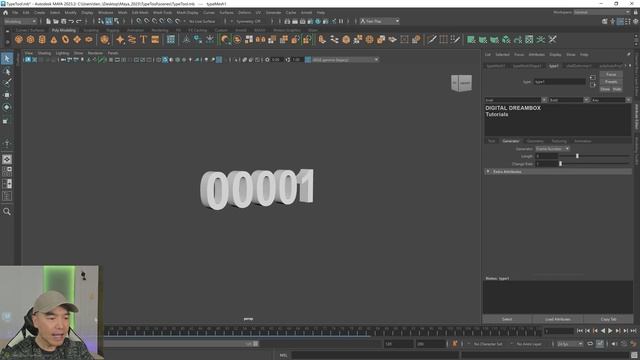Create a polygon plane from the shelf
This screenshot has height=360, width=640.
tap(77, 40)
